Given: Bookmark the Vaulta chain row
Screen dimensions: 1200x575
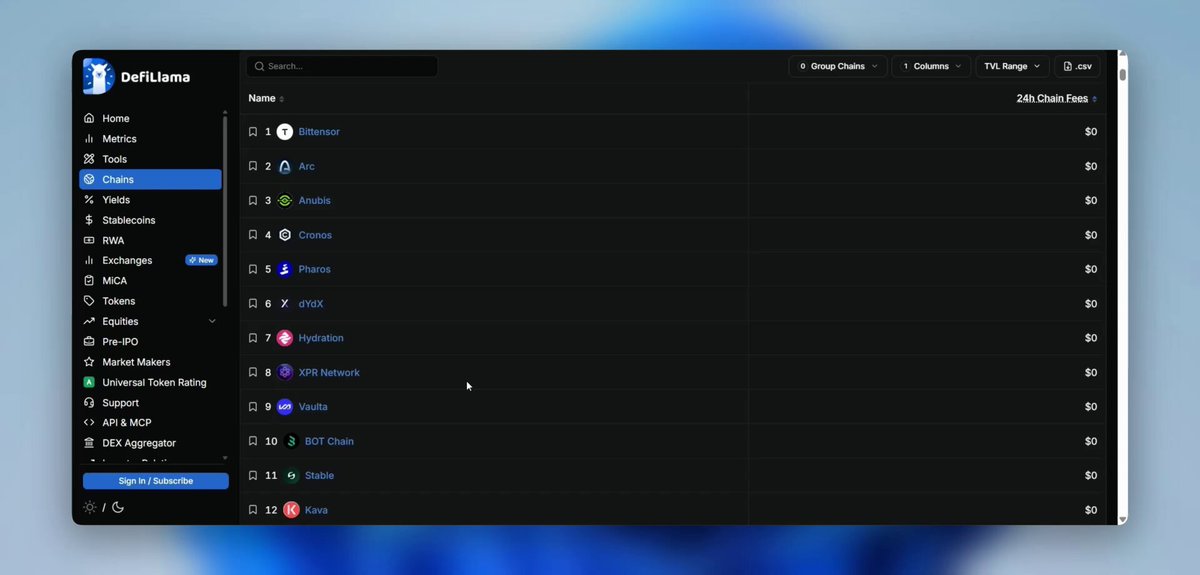Looking at the screenshot, I should click(253, 407).
